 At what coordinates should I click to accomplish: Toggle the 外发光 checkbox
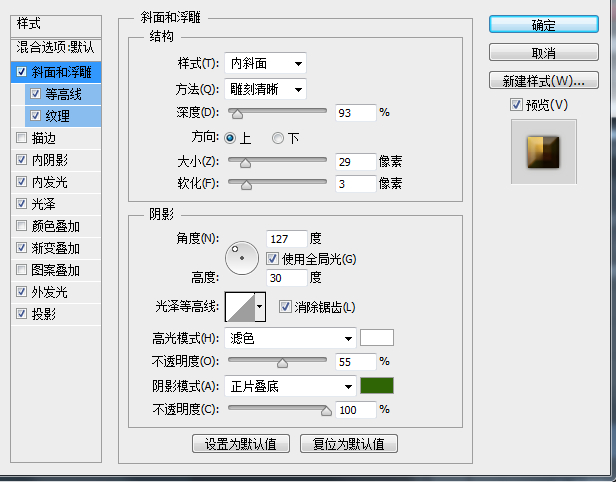21,291
